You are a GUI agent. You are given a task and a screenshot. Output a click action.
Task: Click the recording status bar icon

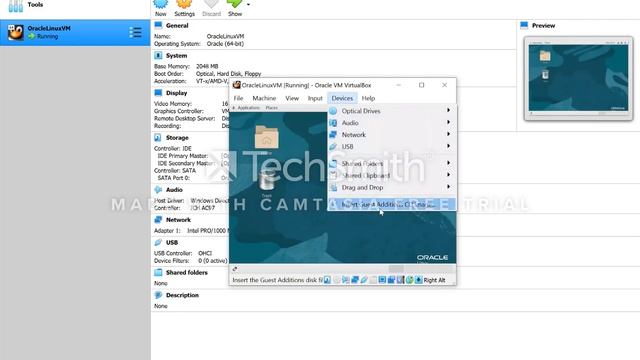[391, 280]
